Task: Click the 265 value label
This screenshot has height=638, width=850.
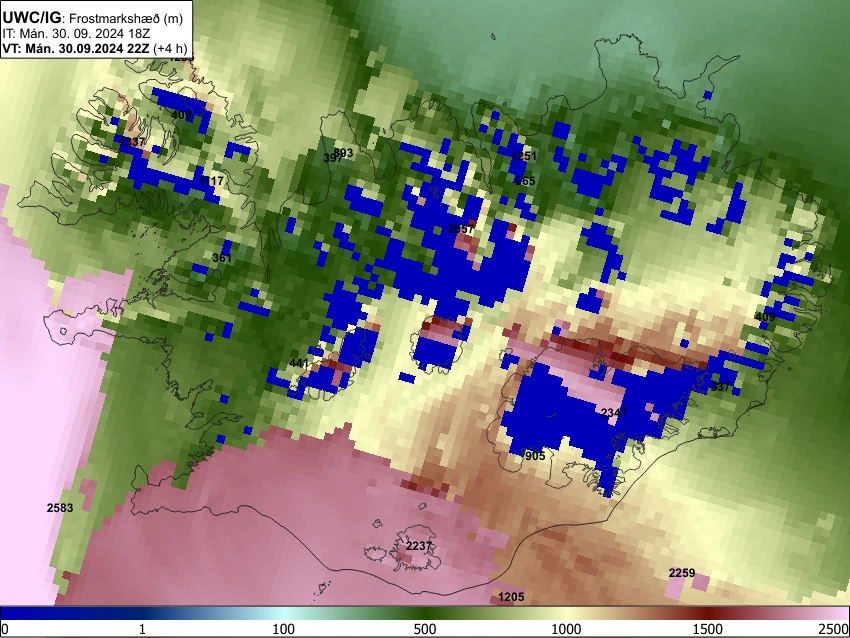Action: [525, 181]
